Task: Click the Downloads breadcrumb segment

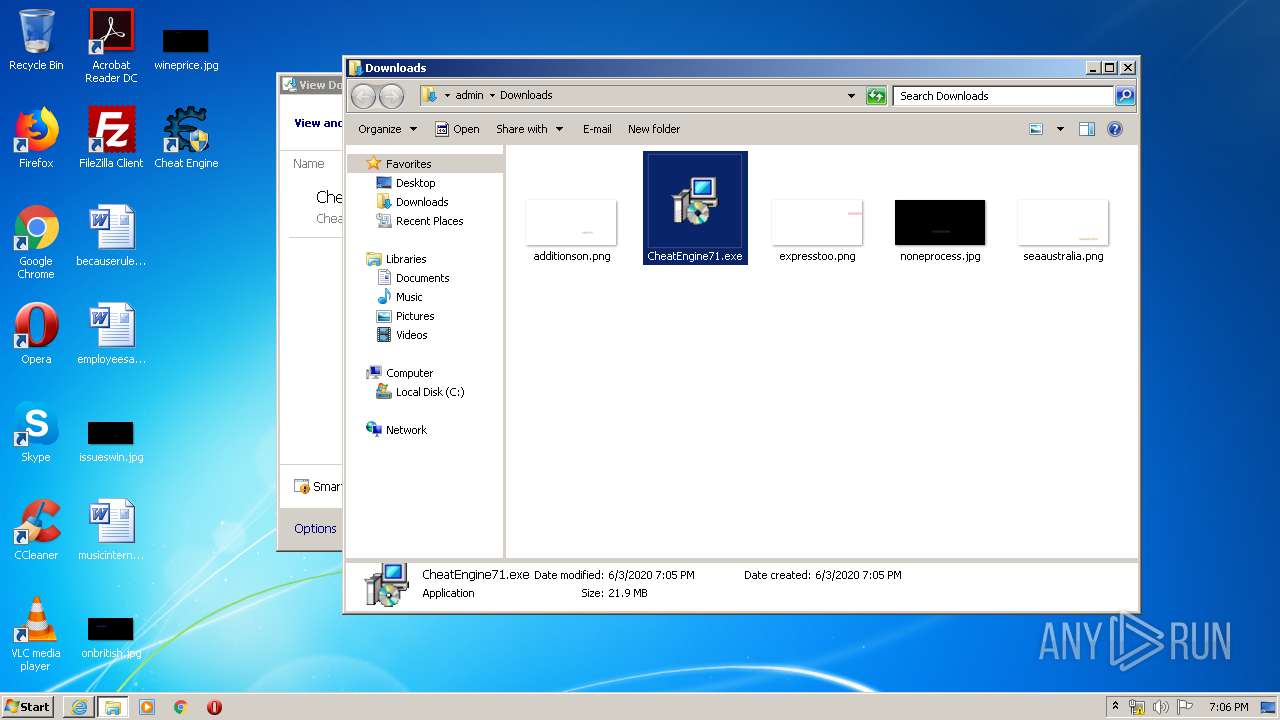Action: (526, 96)
